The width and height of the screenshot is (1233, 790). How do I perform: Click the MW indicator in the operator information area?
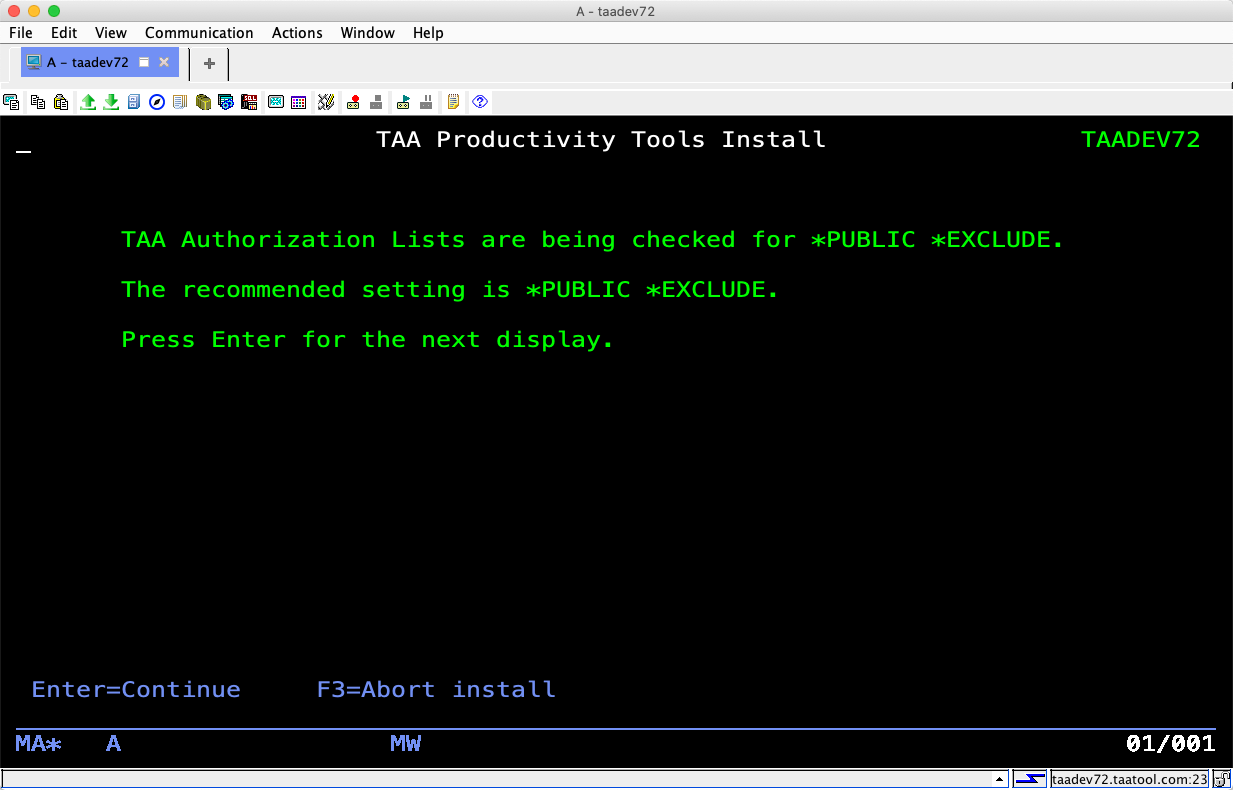pyautogui.click(x=406, y=744)
